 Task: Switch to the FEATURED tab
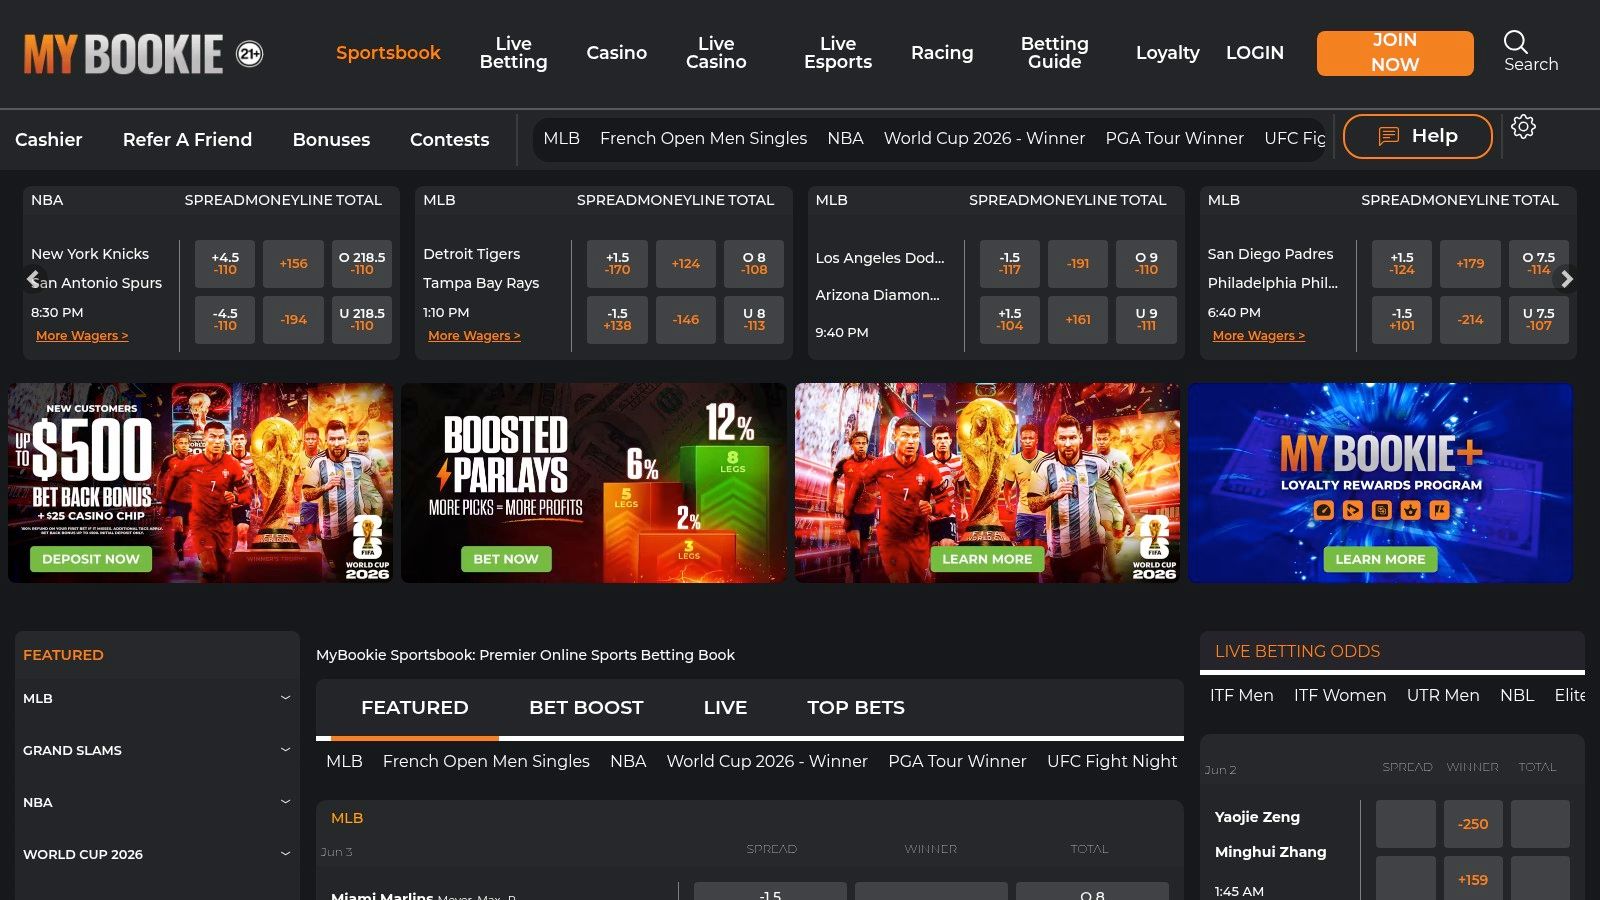pyautogui.click(x=414, y=708)
